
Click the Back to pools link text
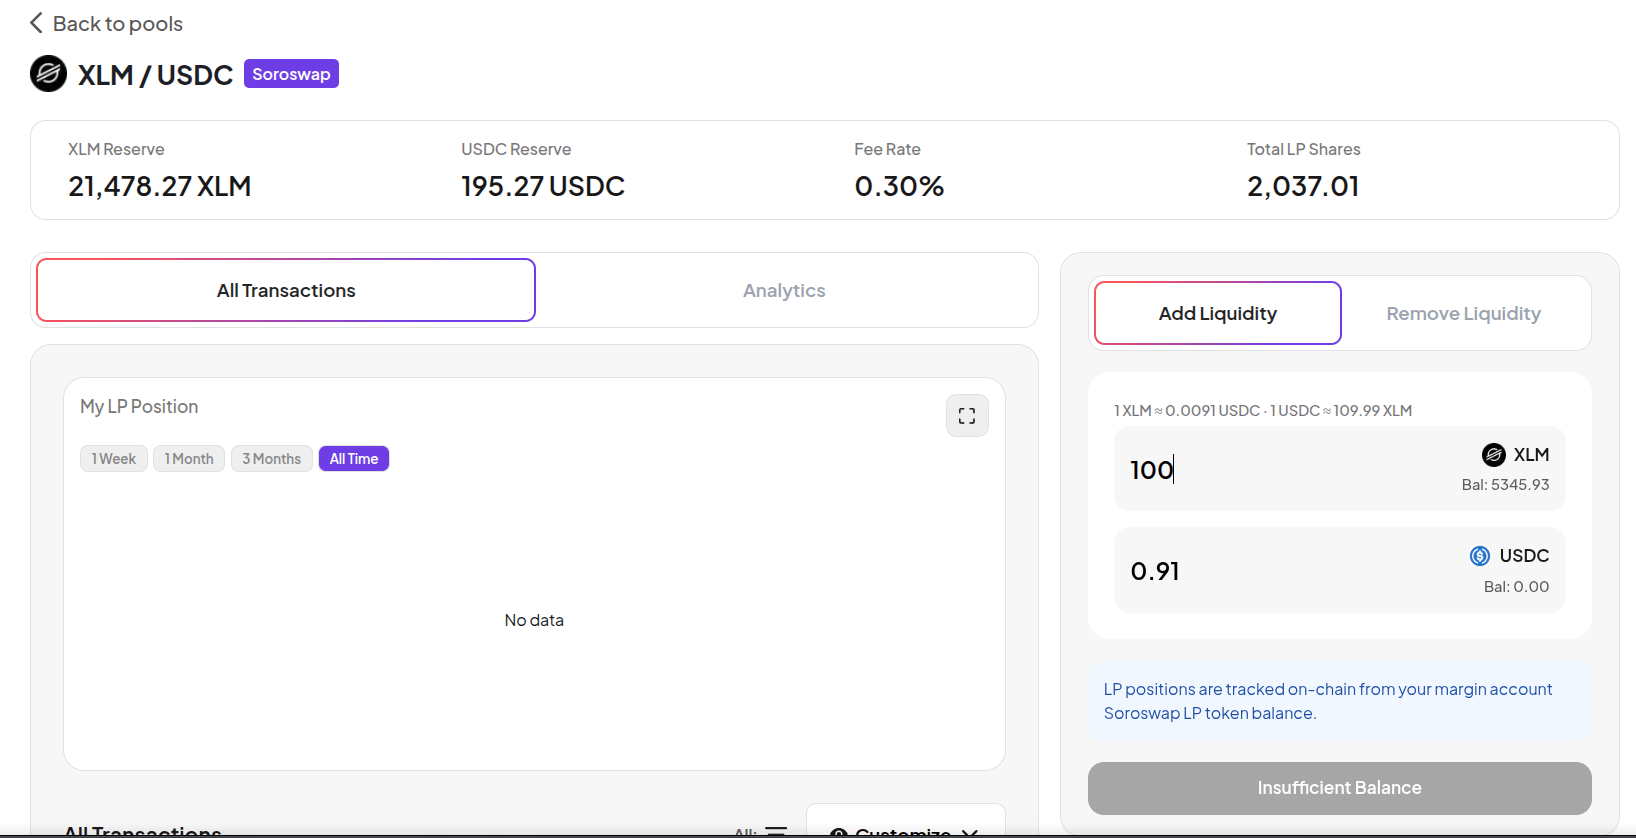click(x=118, y=23)
